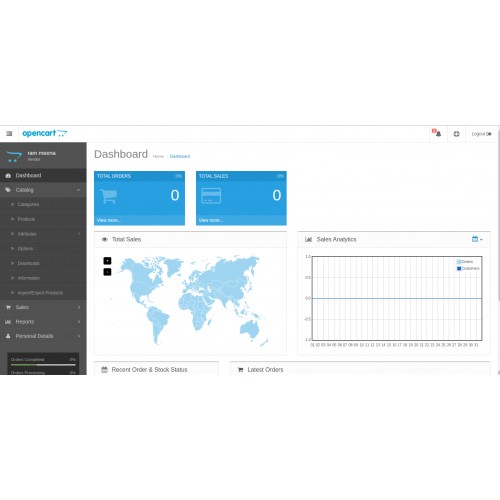Viewport: 500px width, 500px height.
Task: Click the Home breadcrumb link
Action: pyautogui.click(x=158, y=156)
